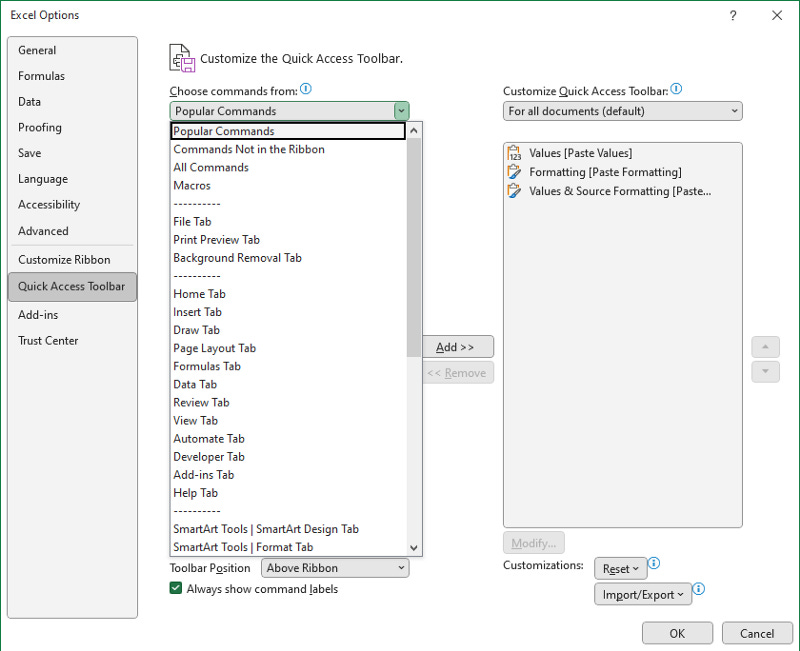Screen dimensions: 800x651
Task: Open the Accessibility options category
Action: coord(72,205)
